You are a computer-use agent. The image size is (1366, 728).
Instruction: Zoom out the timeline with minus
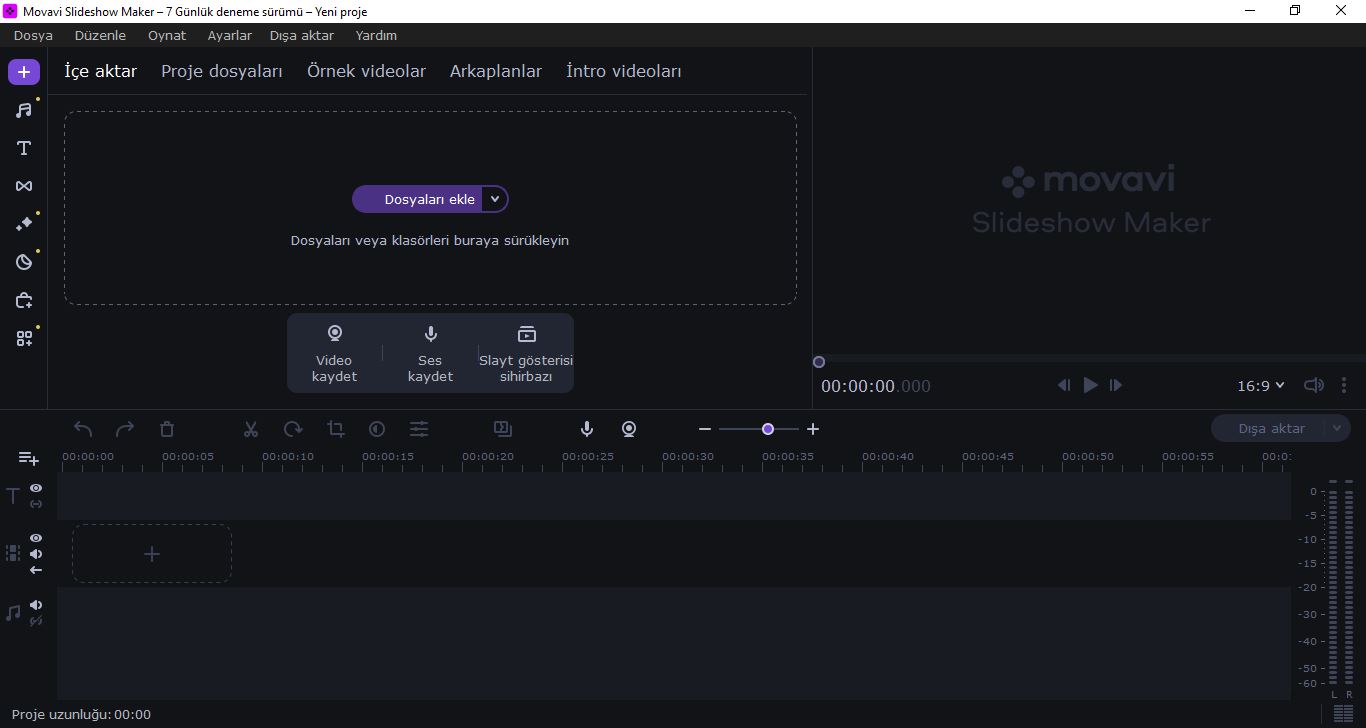point(705,429)
